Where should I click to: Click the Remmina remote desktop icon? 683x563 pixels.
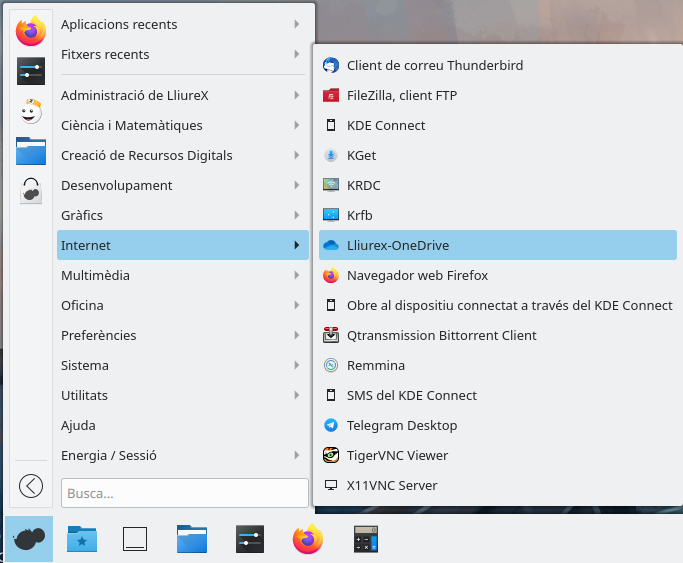pyautogui.click(x=331, y=366)
